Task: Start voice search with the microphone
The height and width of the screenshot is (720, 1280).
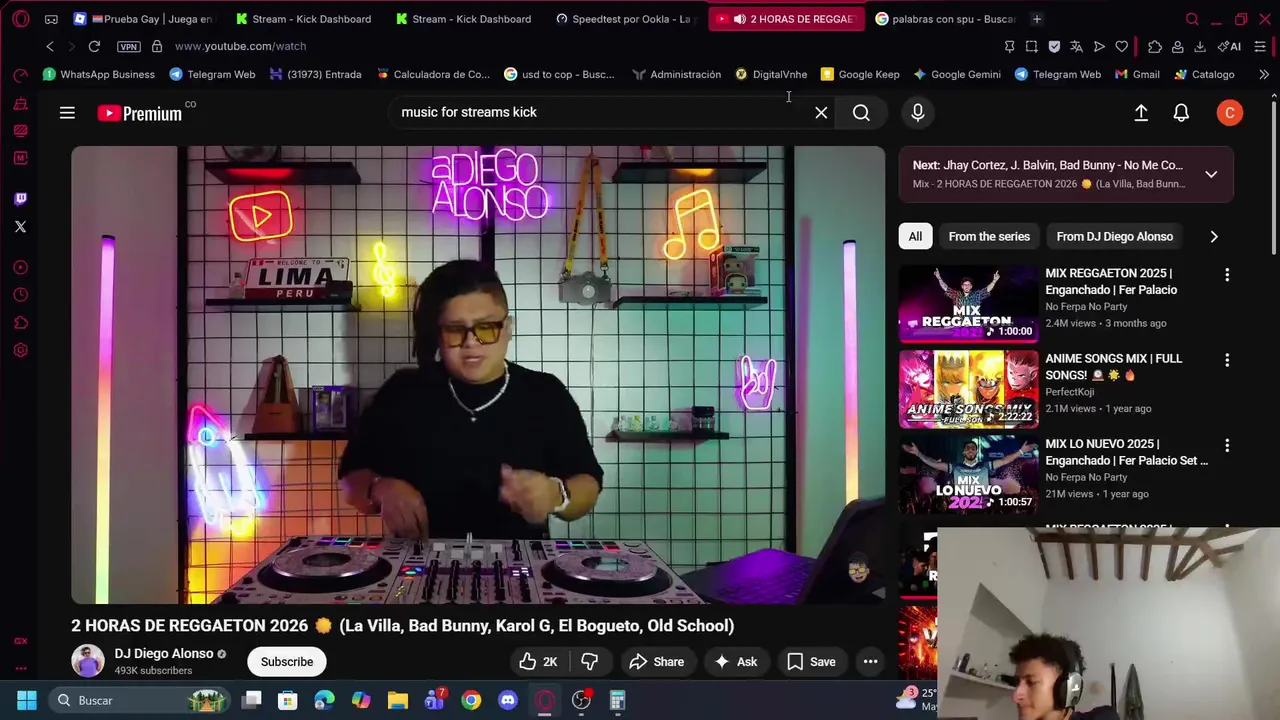Action: [x=918, y=113]
